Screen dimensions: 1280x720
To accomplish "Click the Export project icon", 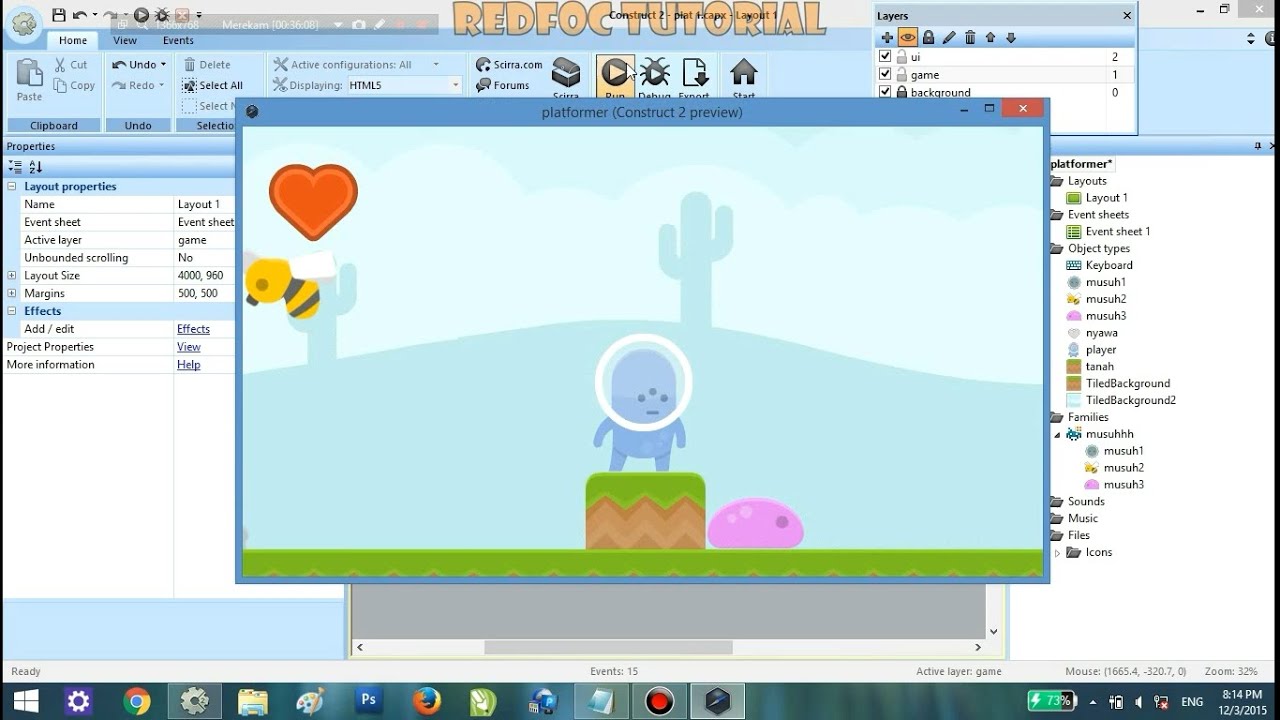I will pyautogui.click(x=694, y=73).
